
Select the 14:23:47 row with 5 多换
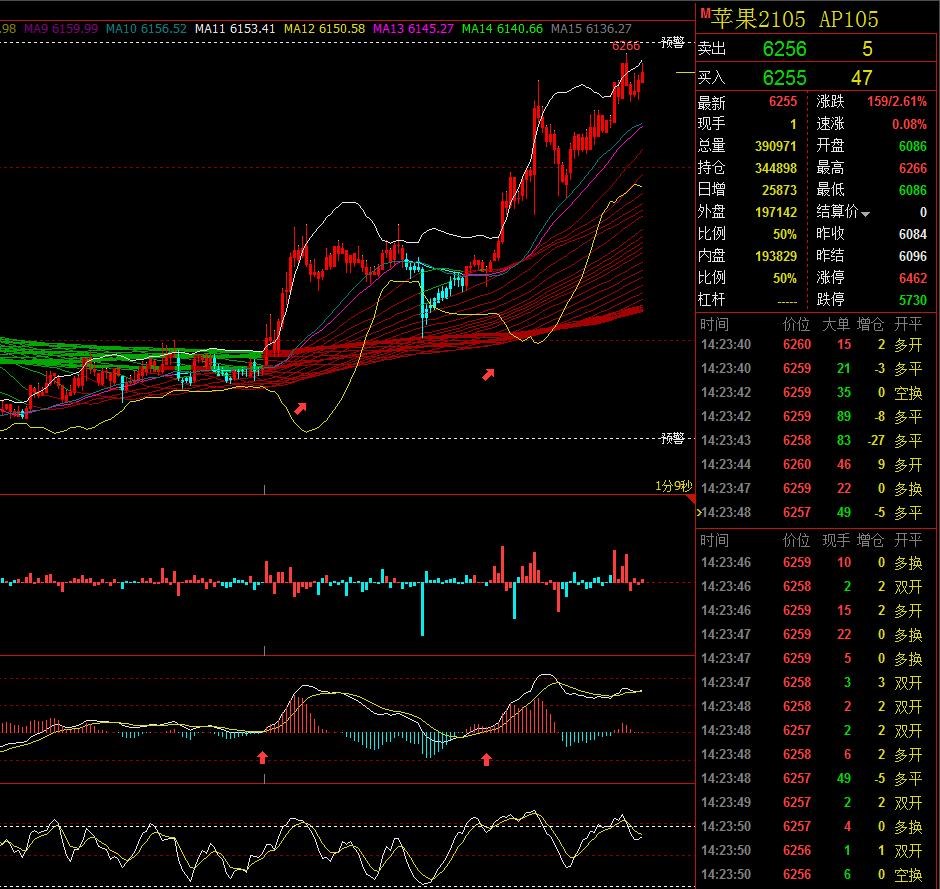coord(815,658)
